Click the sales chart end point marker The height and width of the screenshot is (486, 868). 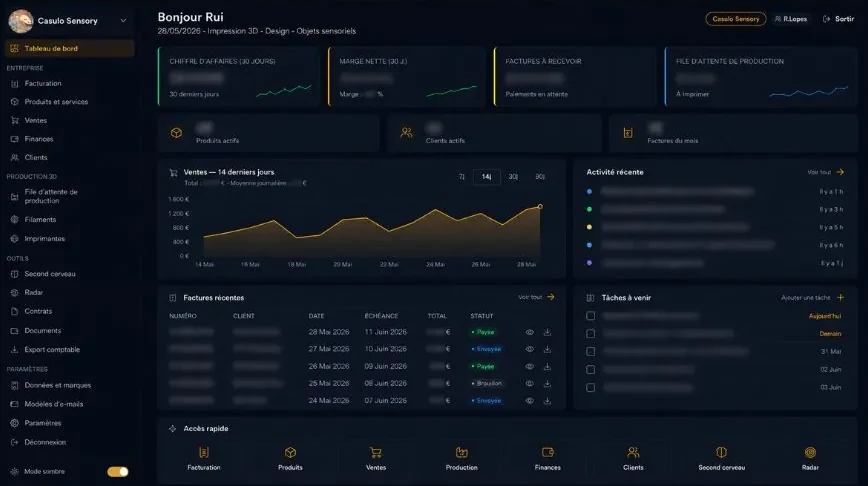pos(540,206)
